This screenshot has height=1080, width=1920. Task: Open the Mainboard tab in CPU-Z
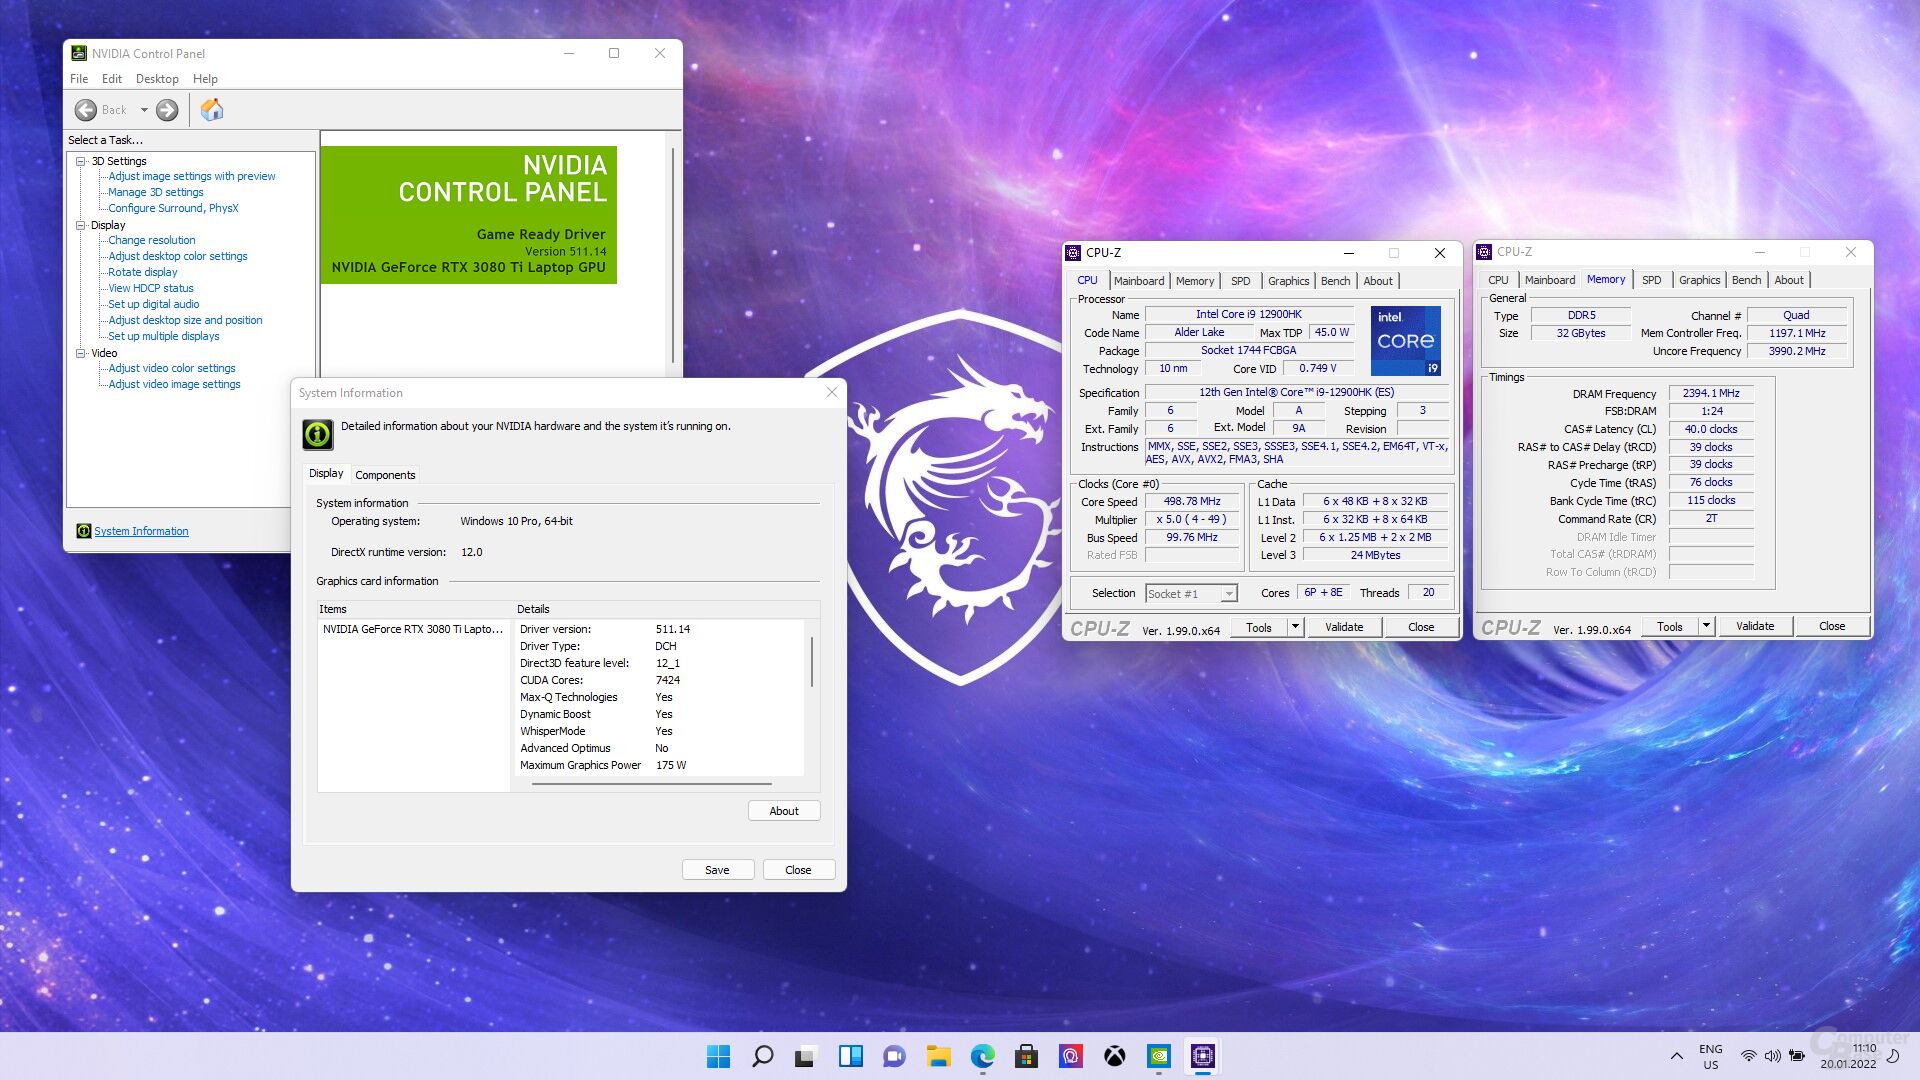[x=1138, y=281]
